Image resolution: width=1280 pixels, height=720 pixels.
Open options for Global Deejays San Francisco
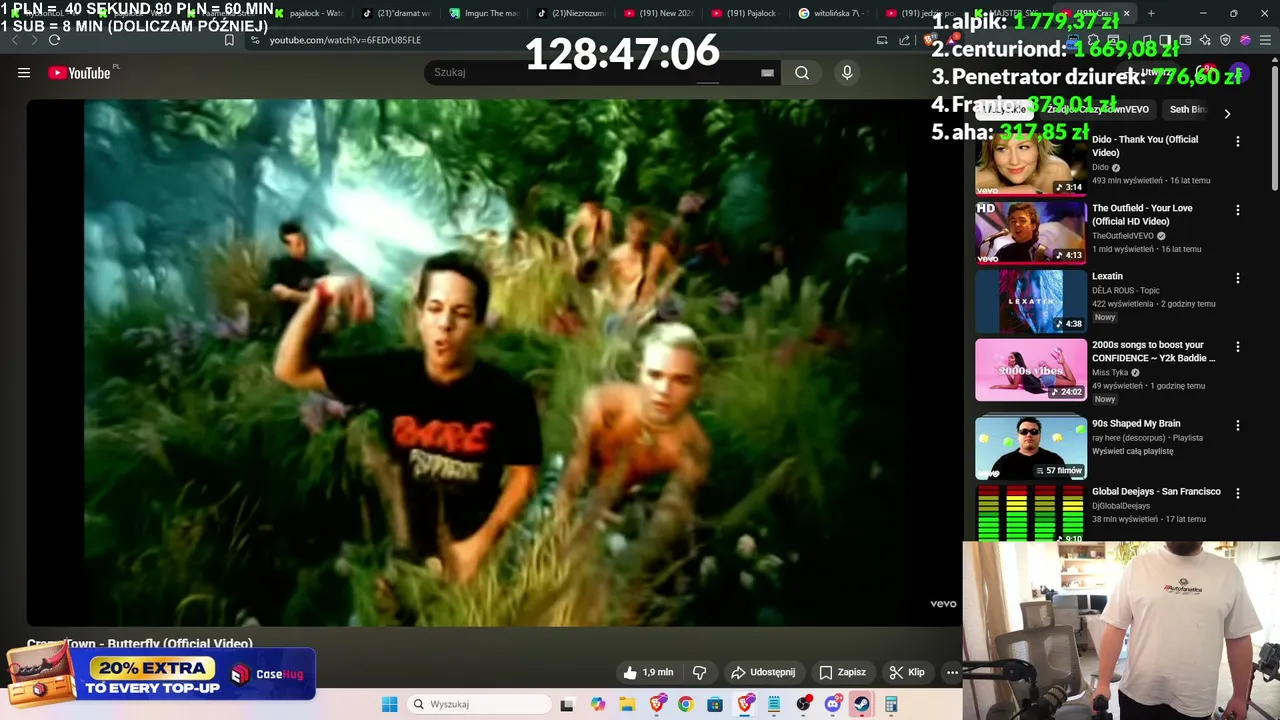(x=1238, y=493)
